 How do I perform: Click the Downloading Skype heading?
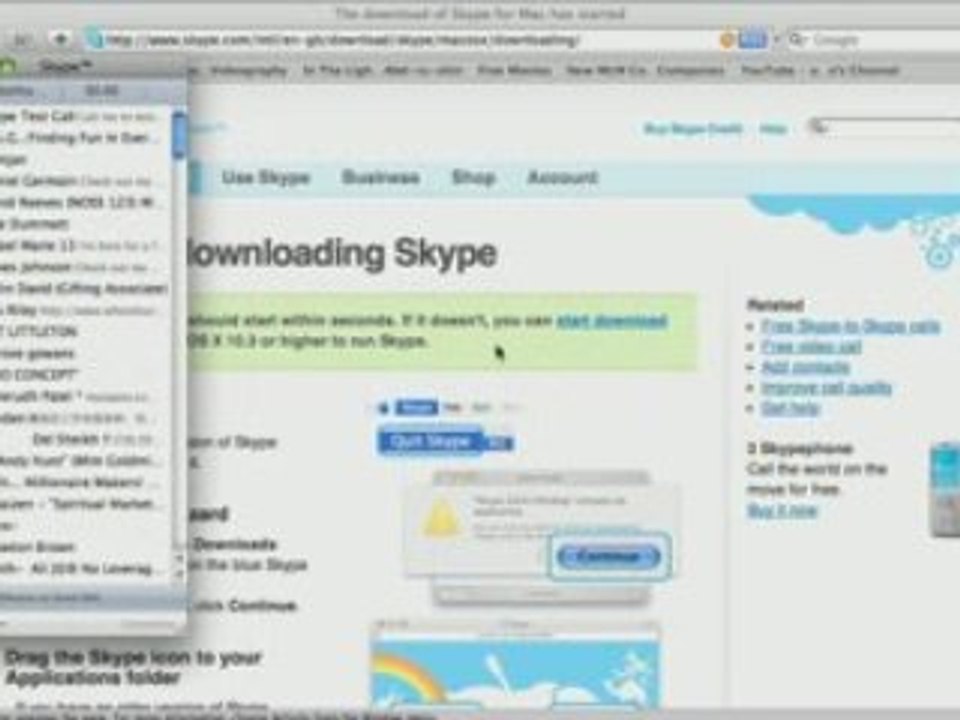(340, 253)
